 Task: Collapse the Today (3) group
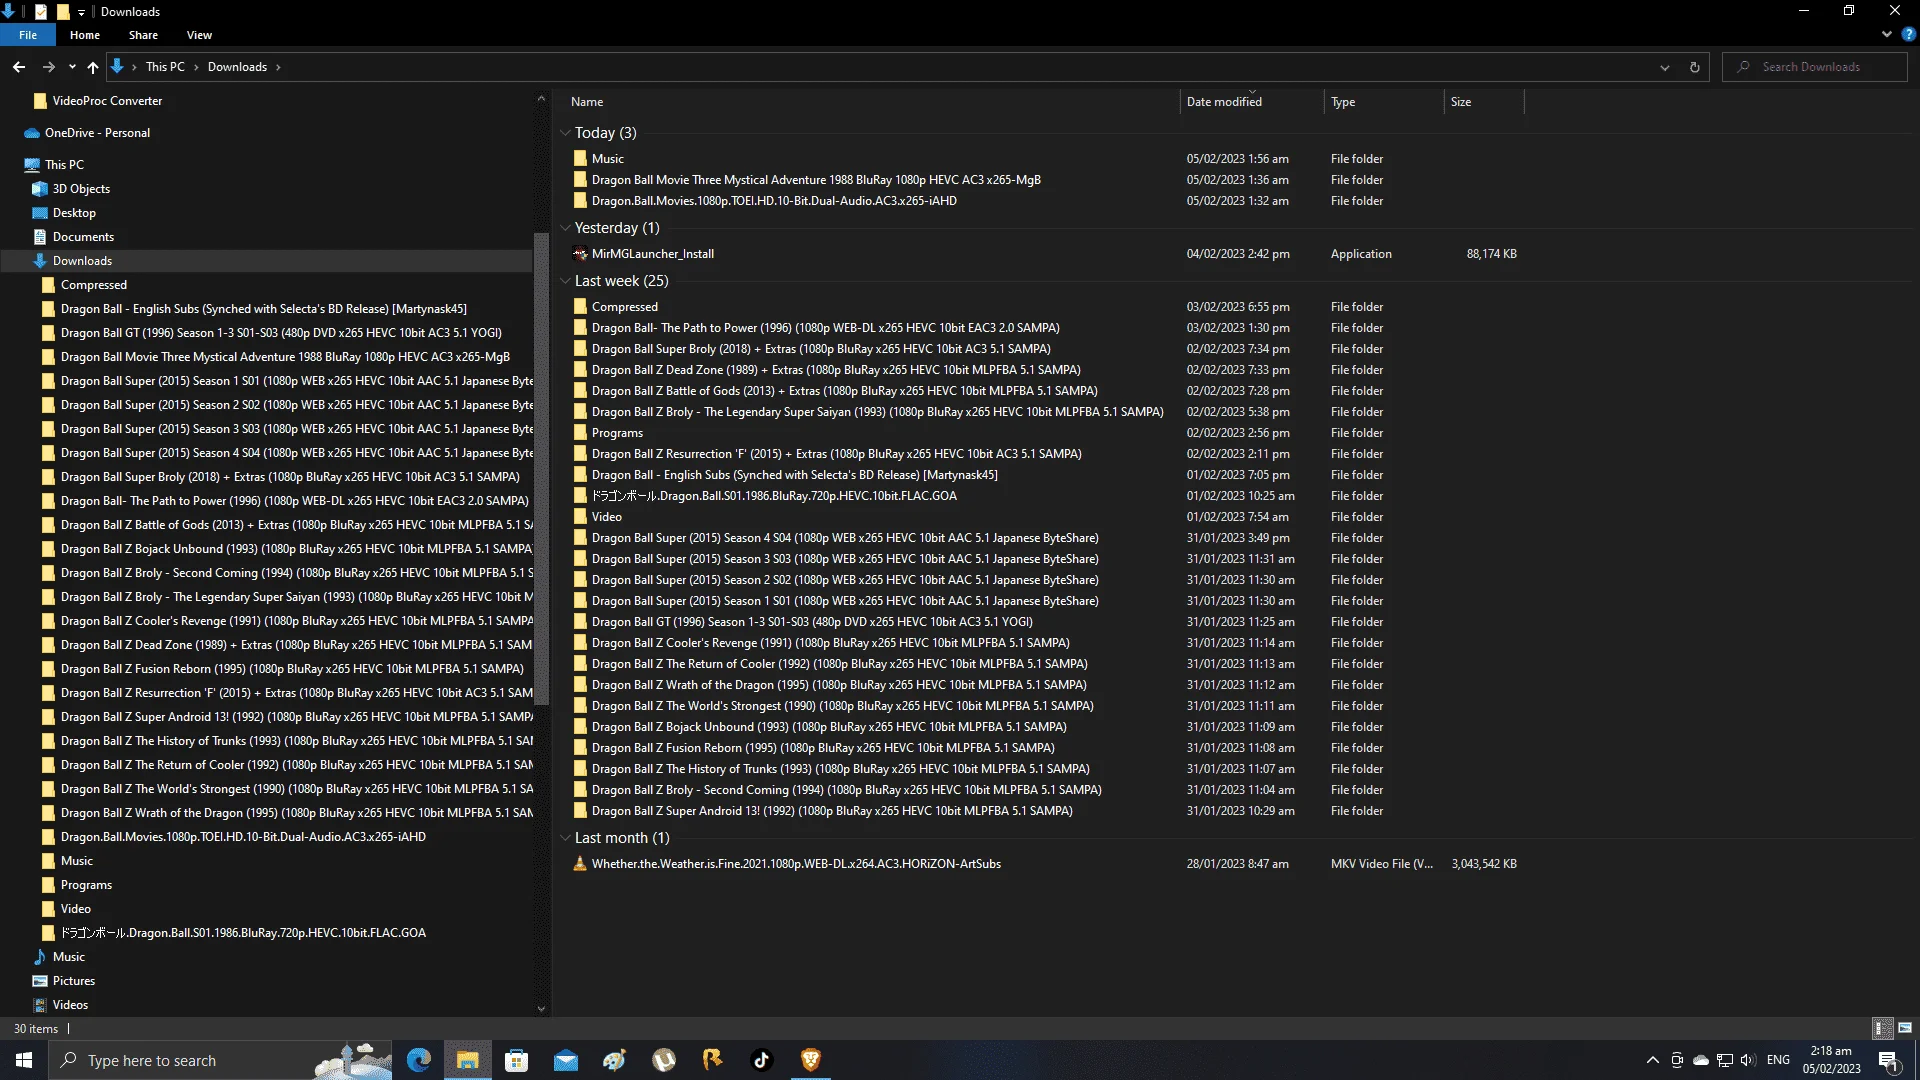click(x=566, y=133)
